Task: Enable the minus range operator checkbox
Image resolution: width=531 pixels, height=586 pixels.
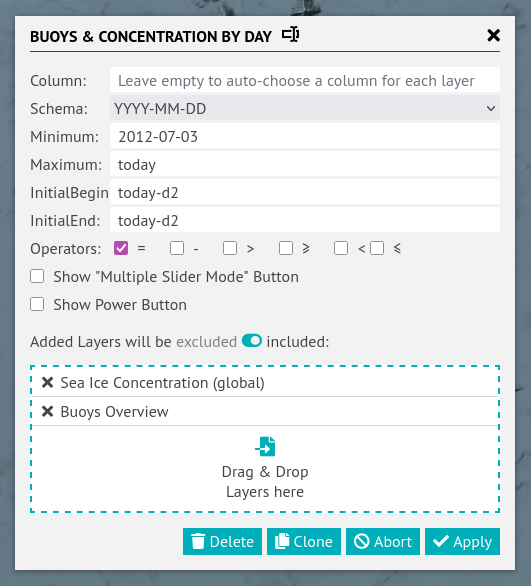Action: [177, 248]
